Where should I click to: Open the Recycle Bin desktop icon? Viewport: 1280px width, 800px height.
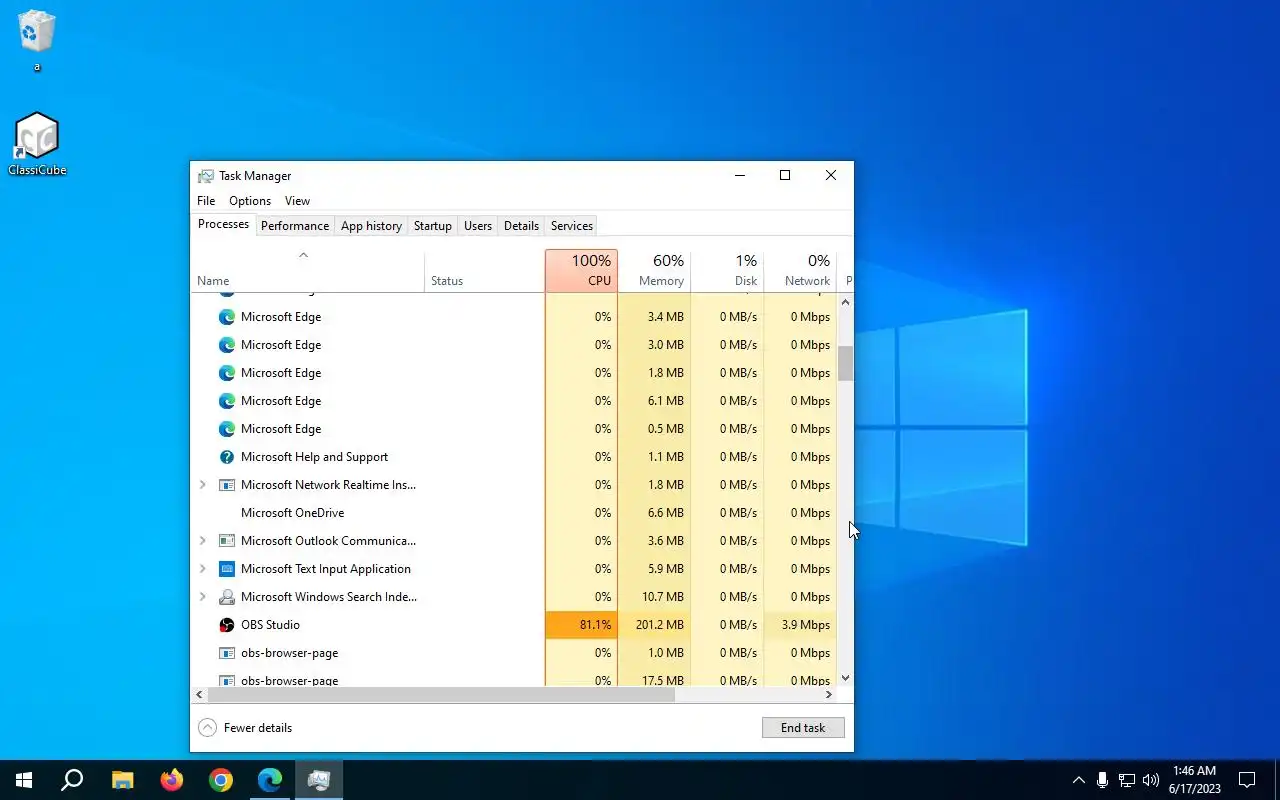coord(37,40)
